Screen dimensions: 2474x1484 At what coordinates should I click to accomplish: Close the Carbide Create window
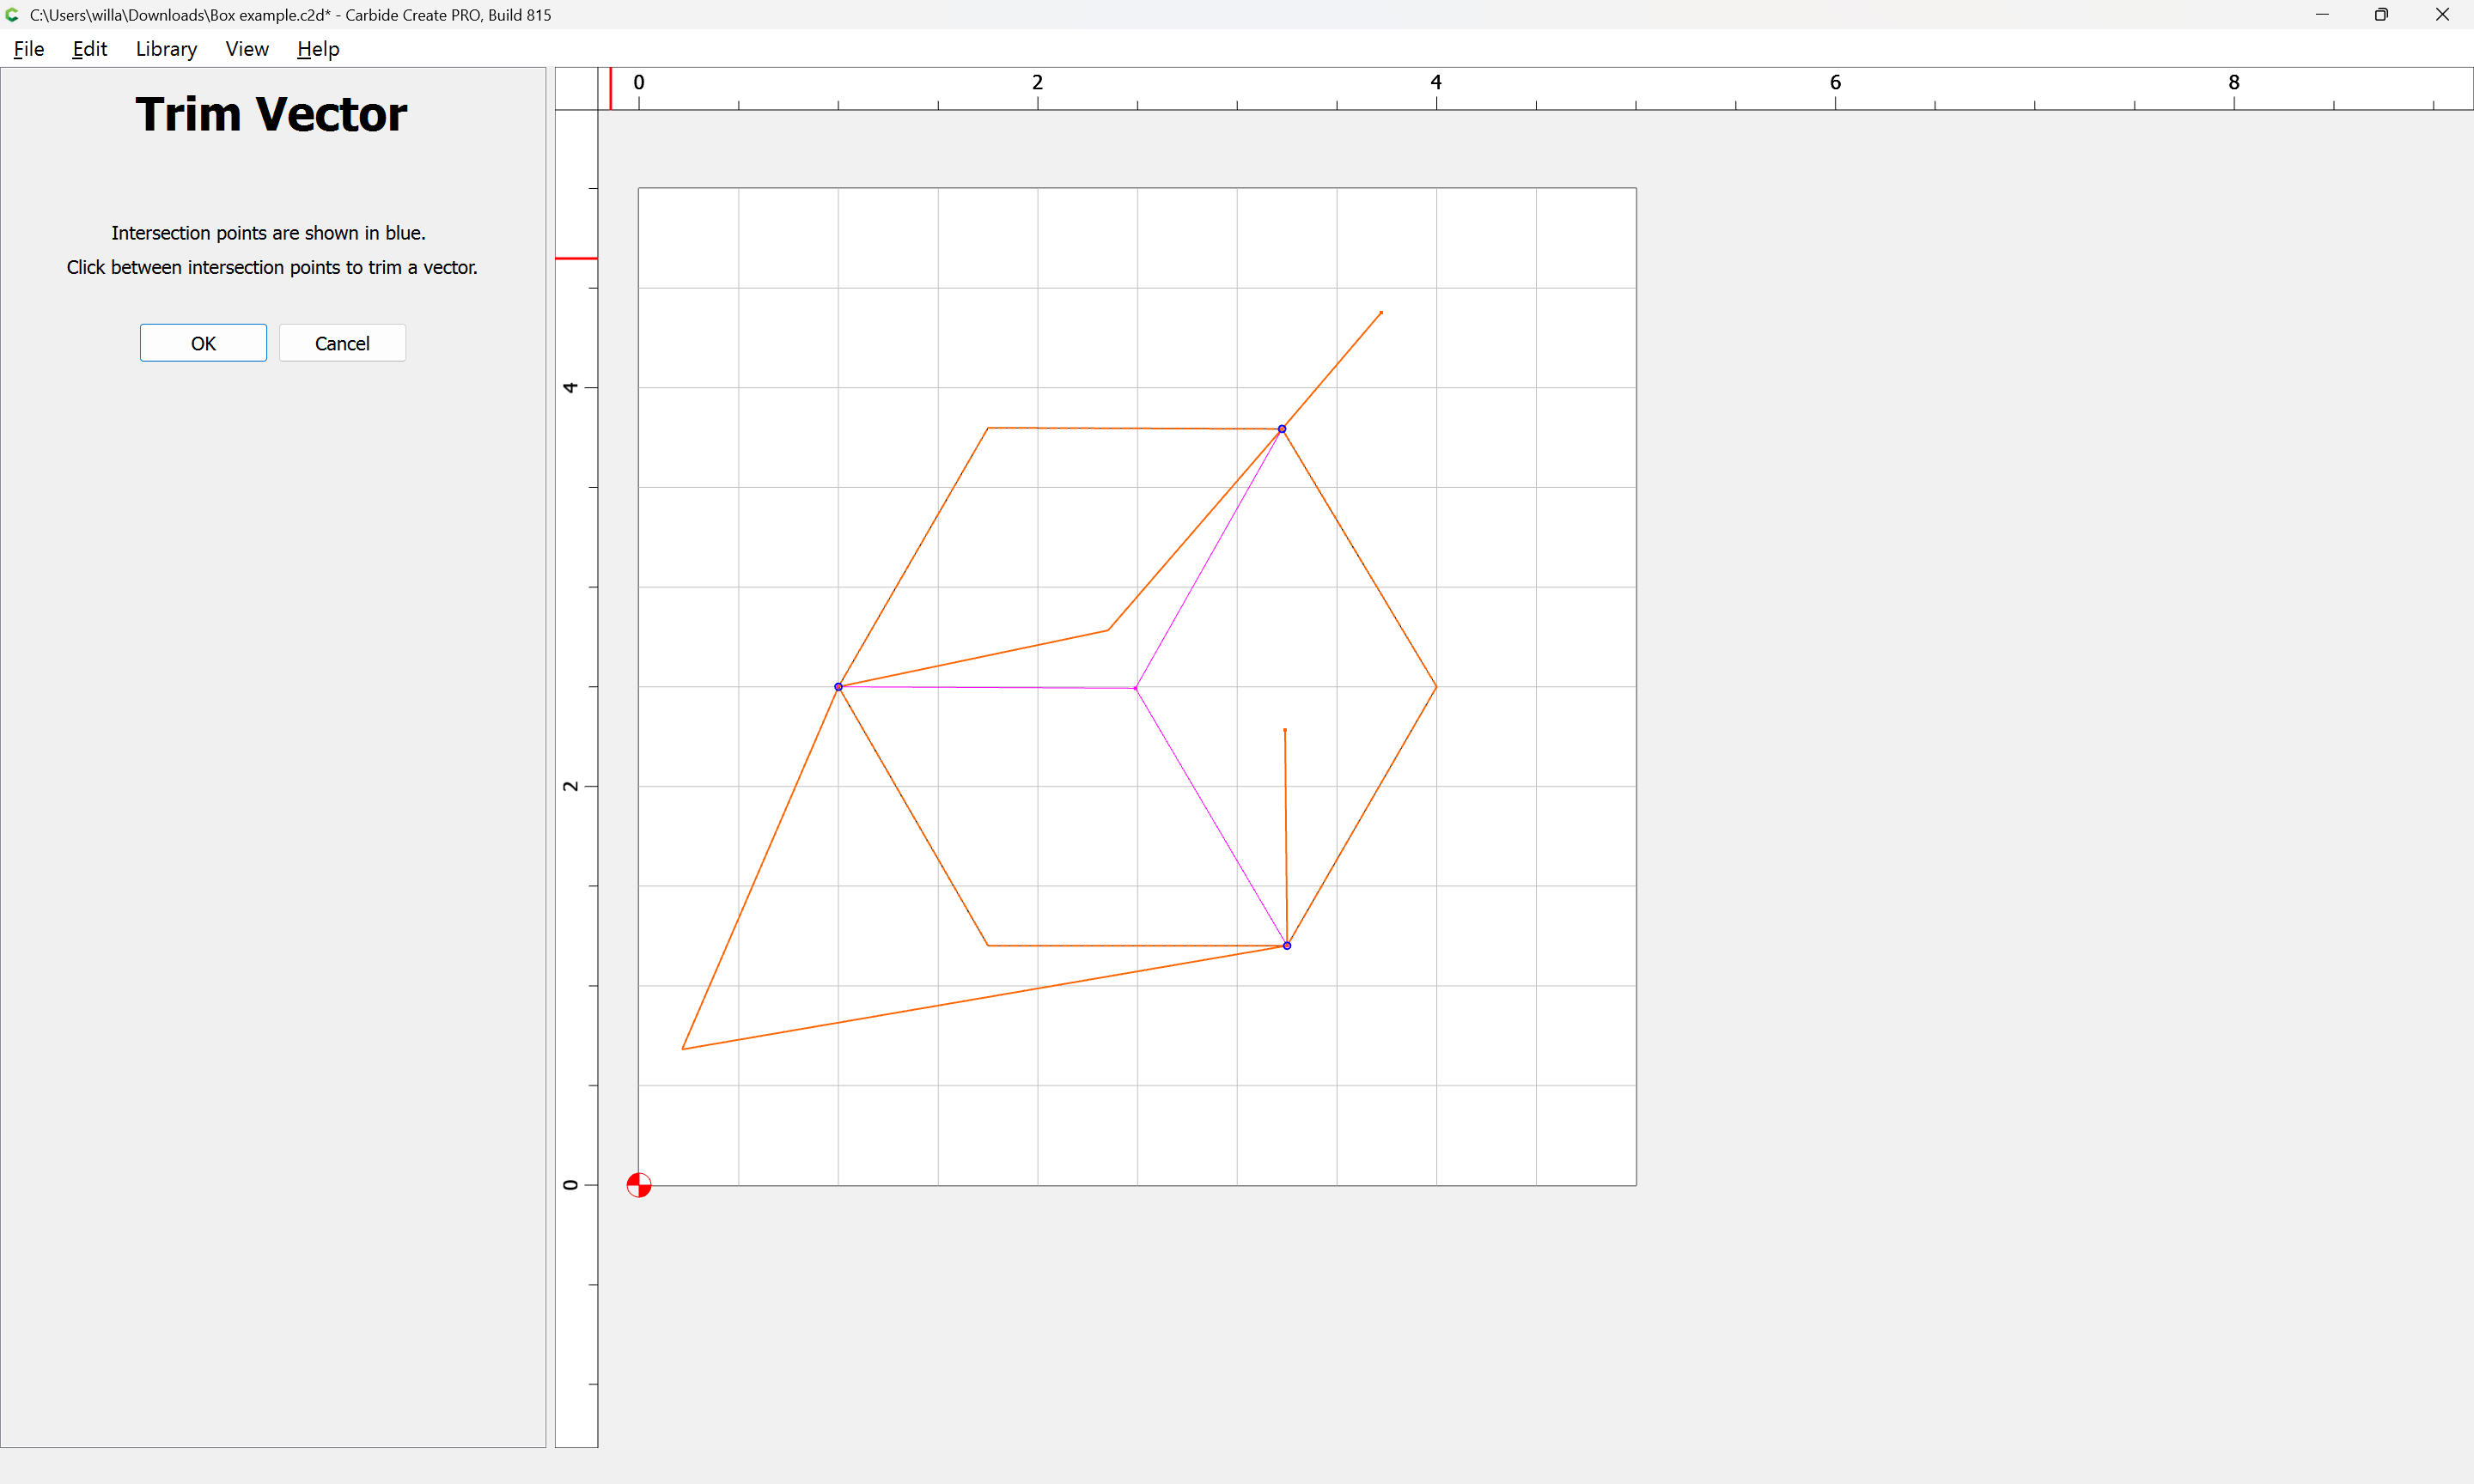tap(2442, 15)
